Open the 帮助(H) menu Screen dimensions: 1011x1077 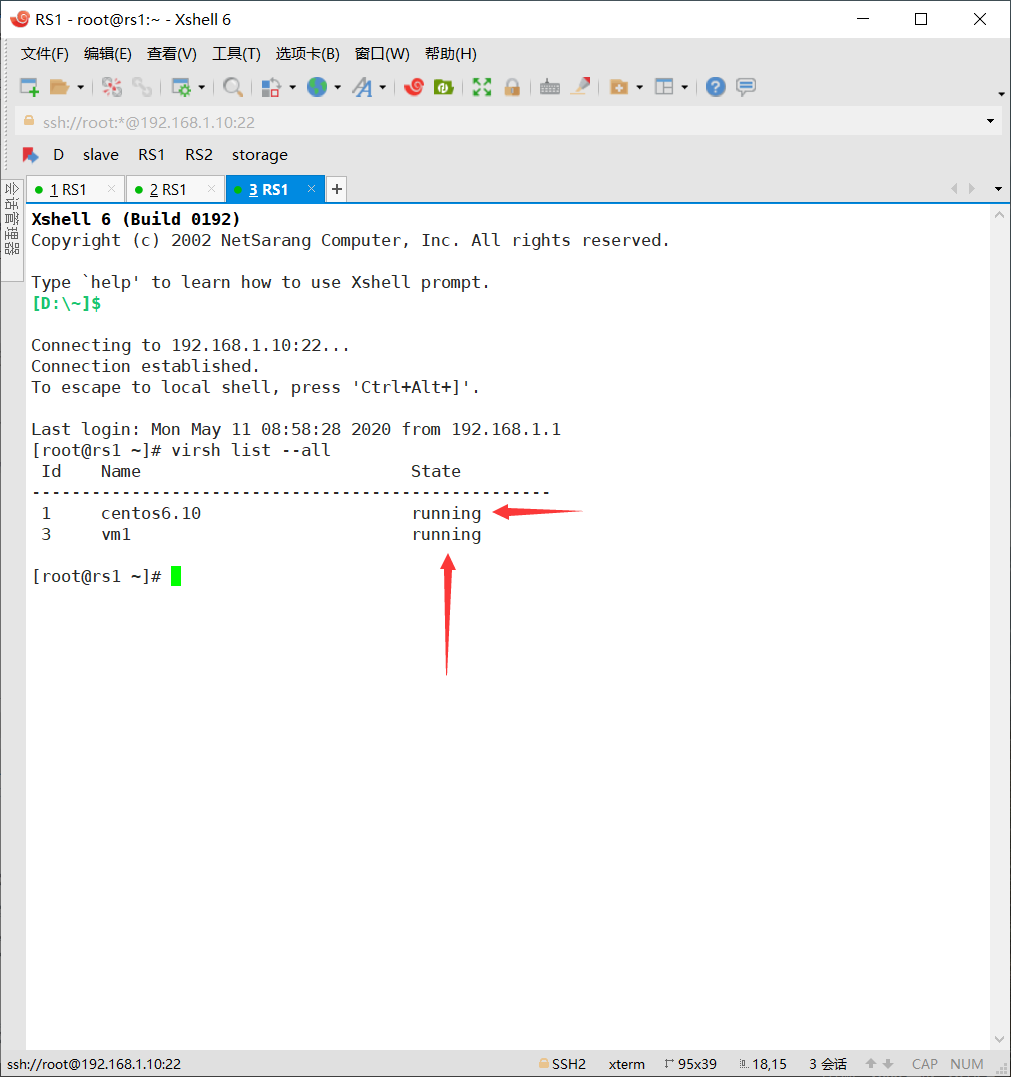click(451, 54)
